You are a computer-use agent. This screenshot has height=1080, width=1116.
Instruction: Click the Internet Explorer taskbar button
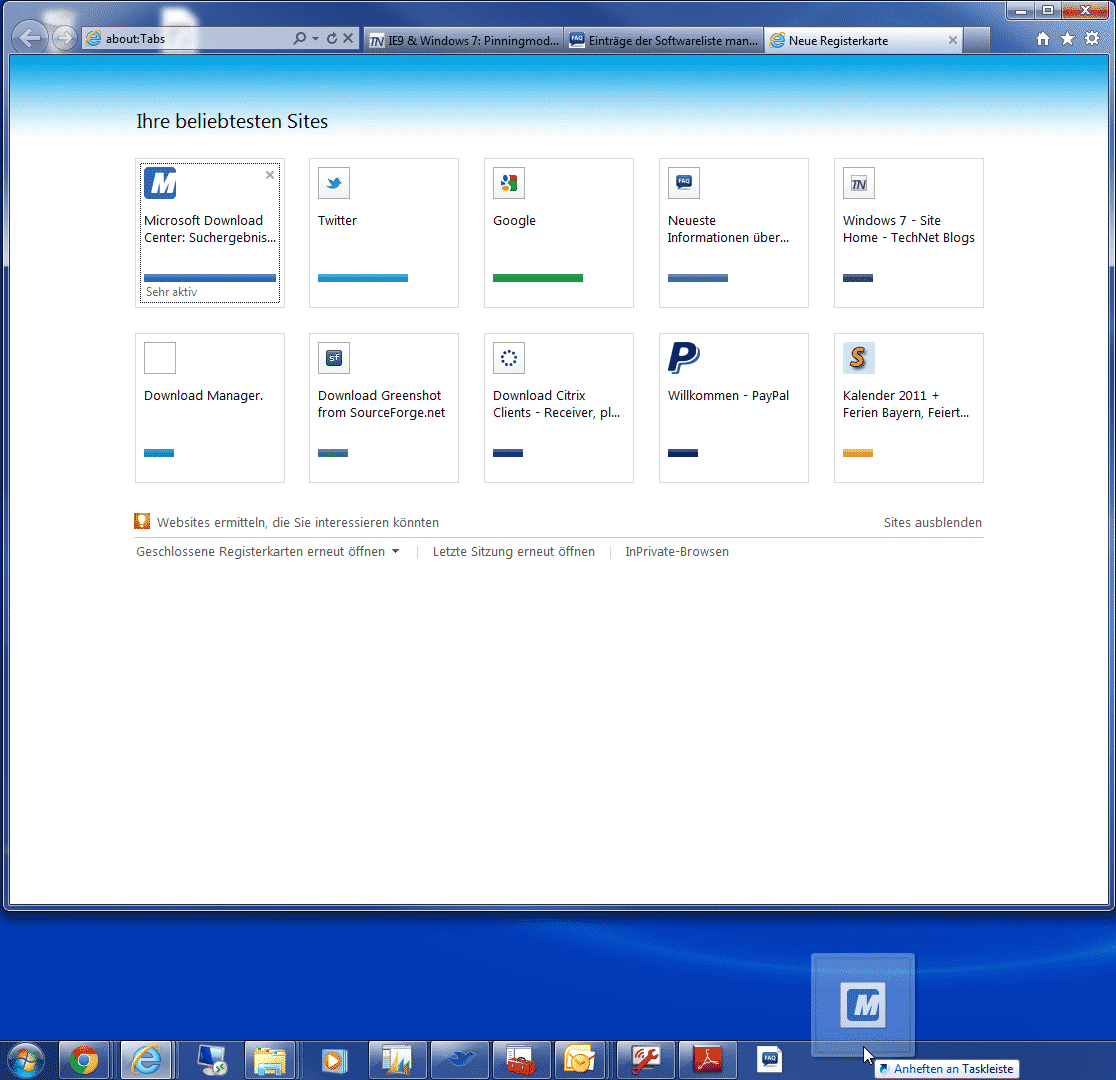[147, 1061]
